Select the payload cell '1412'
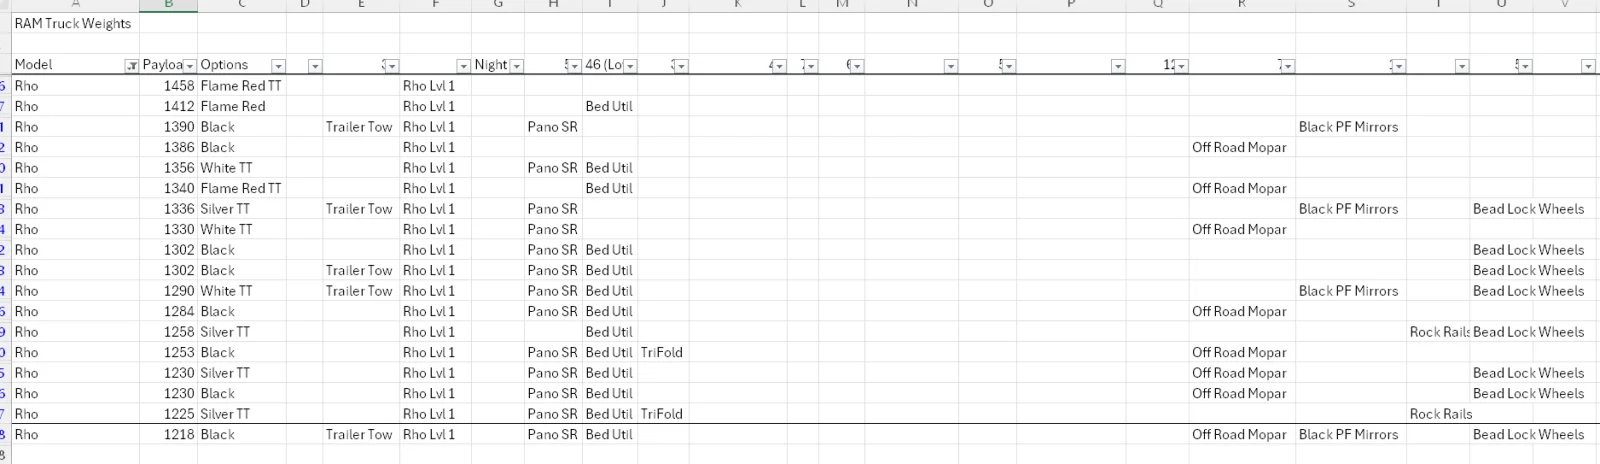The width and height of the screenshot is (1600, 464). coord(179,106)
